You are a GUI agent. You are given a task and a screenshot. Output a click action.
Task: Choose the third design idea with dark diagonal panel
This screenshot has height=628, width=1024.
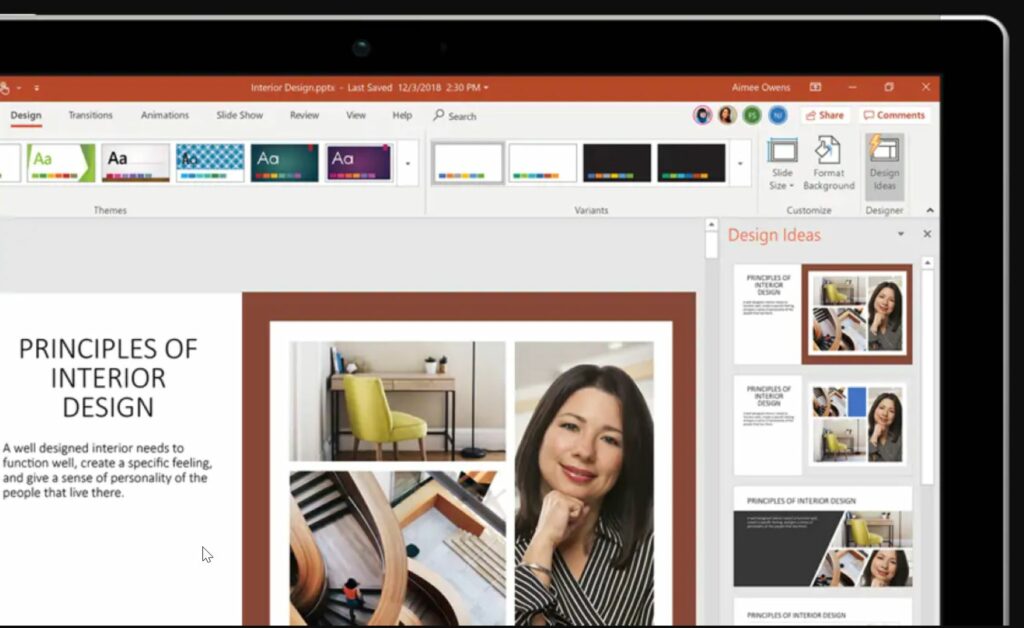click(823, 537)
